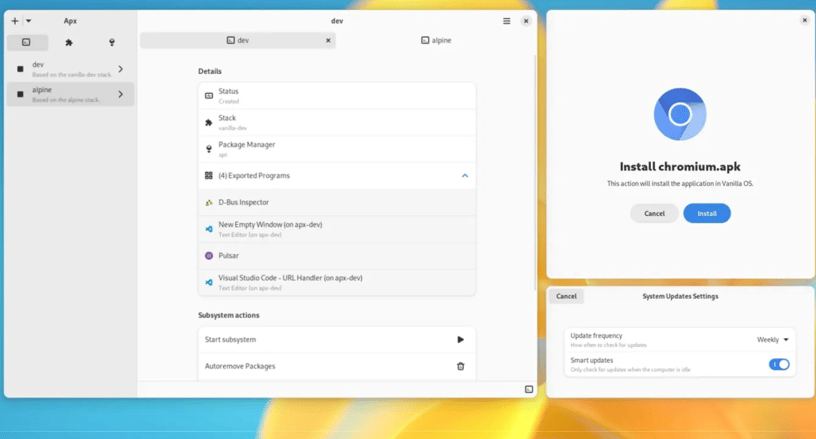Cancel the System Updates Settings dialog
816x439 pixels.
pyautogui.click(x=566, y=296)
